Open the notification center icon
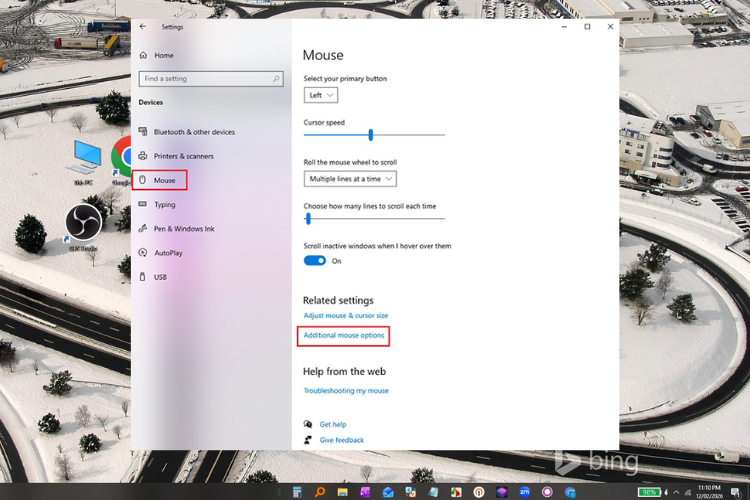Image resolution: width=750 pixels, height=500 pixels. [x=735, y=492]
